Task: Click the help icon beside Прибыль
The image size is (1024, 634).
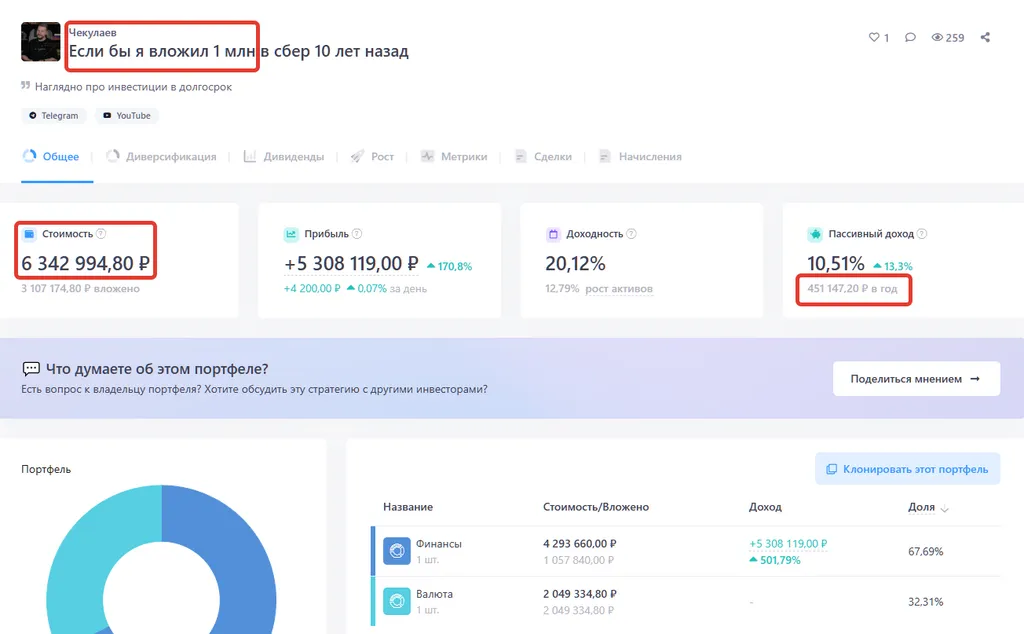Action: (357, 234)
